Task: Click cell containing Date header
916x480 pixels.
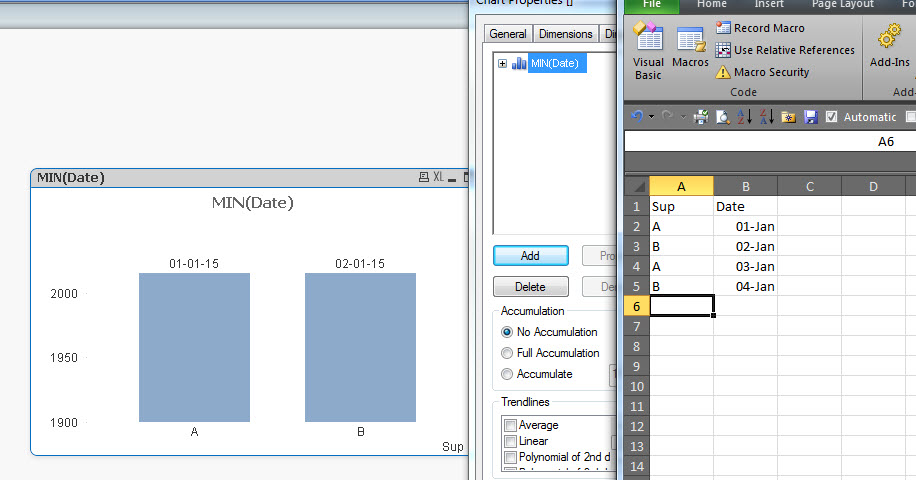Action: click(x=745, y=207)
